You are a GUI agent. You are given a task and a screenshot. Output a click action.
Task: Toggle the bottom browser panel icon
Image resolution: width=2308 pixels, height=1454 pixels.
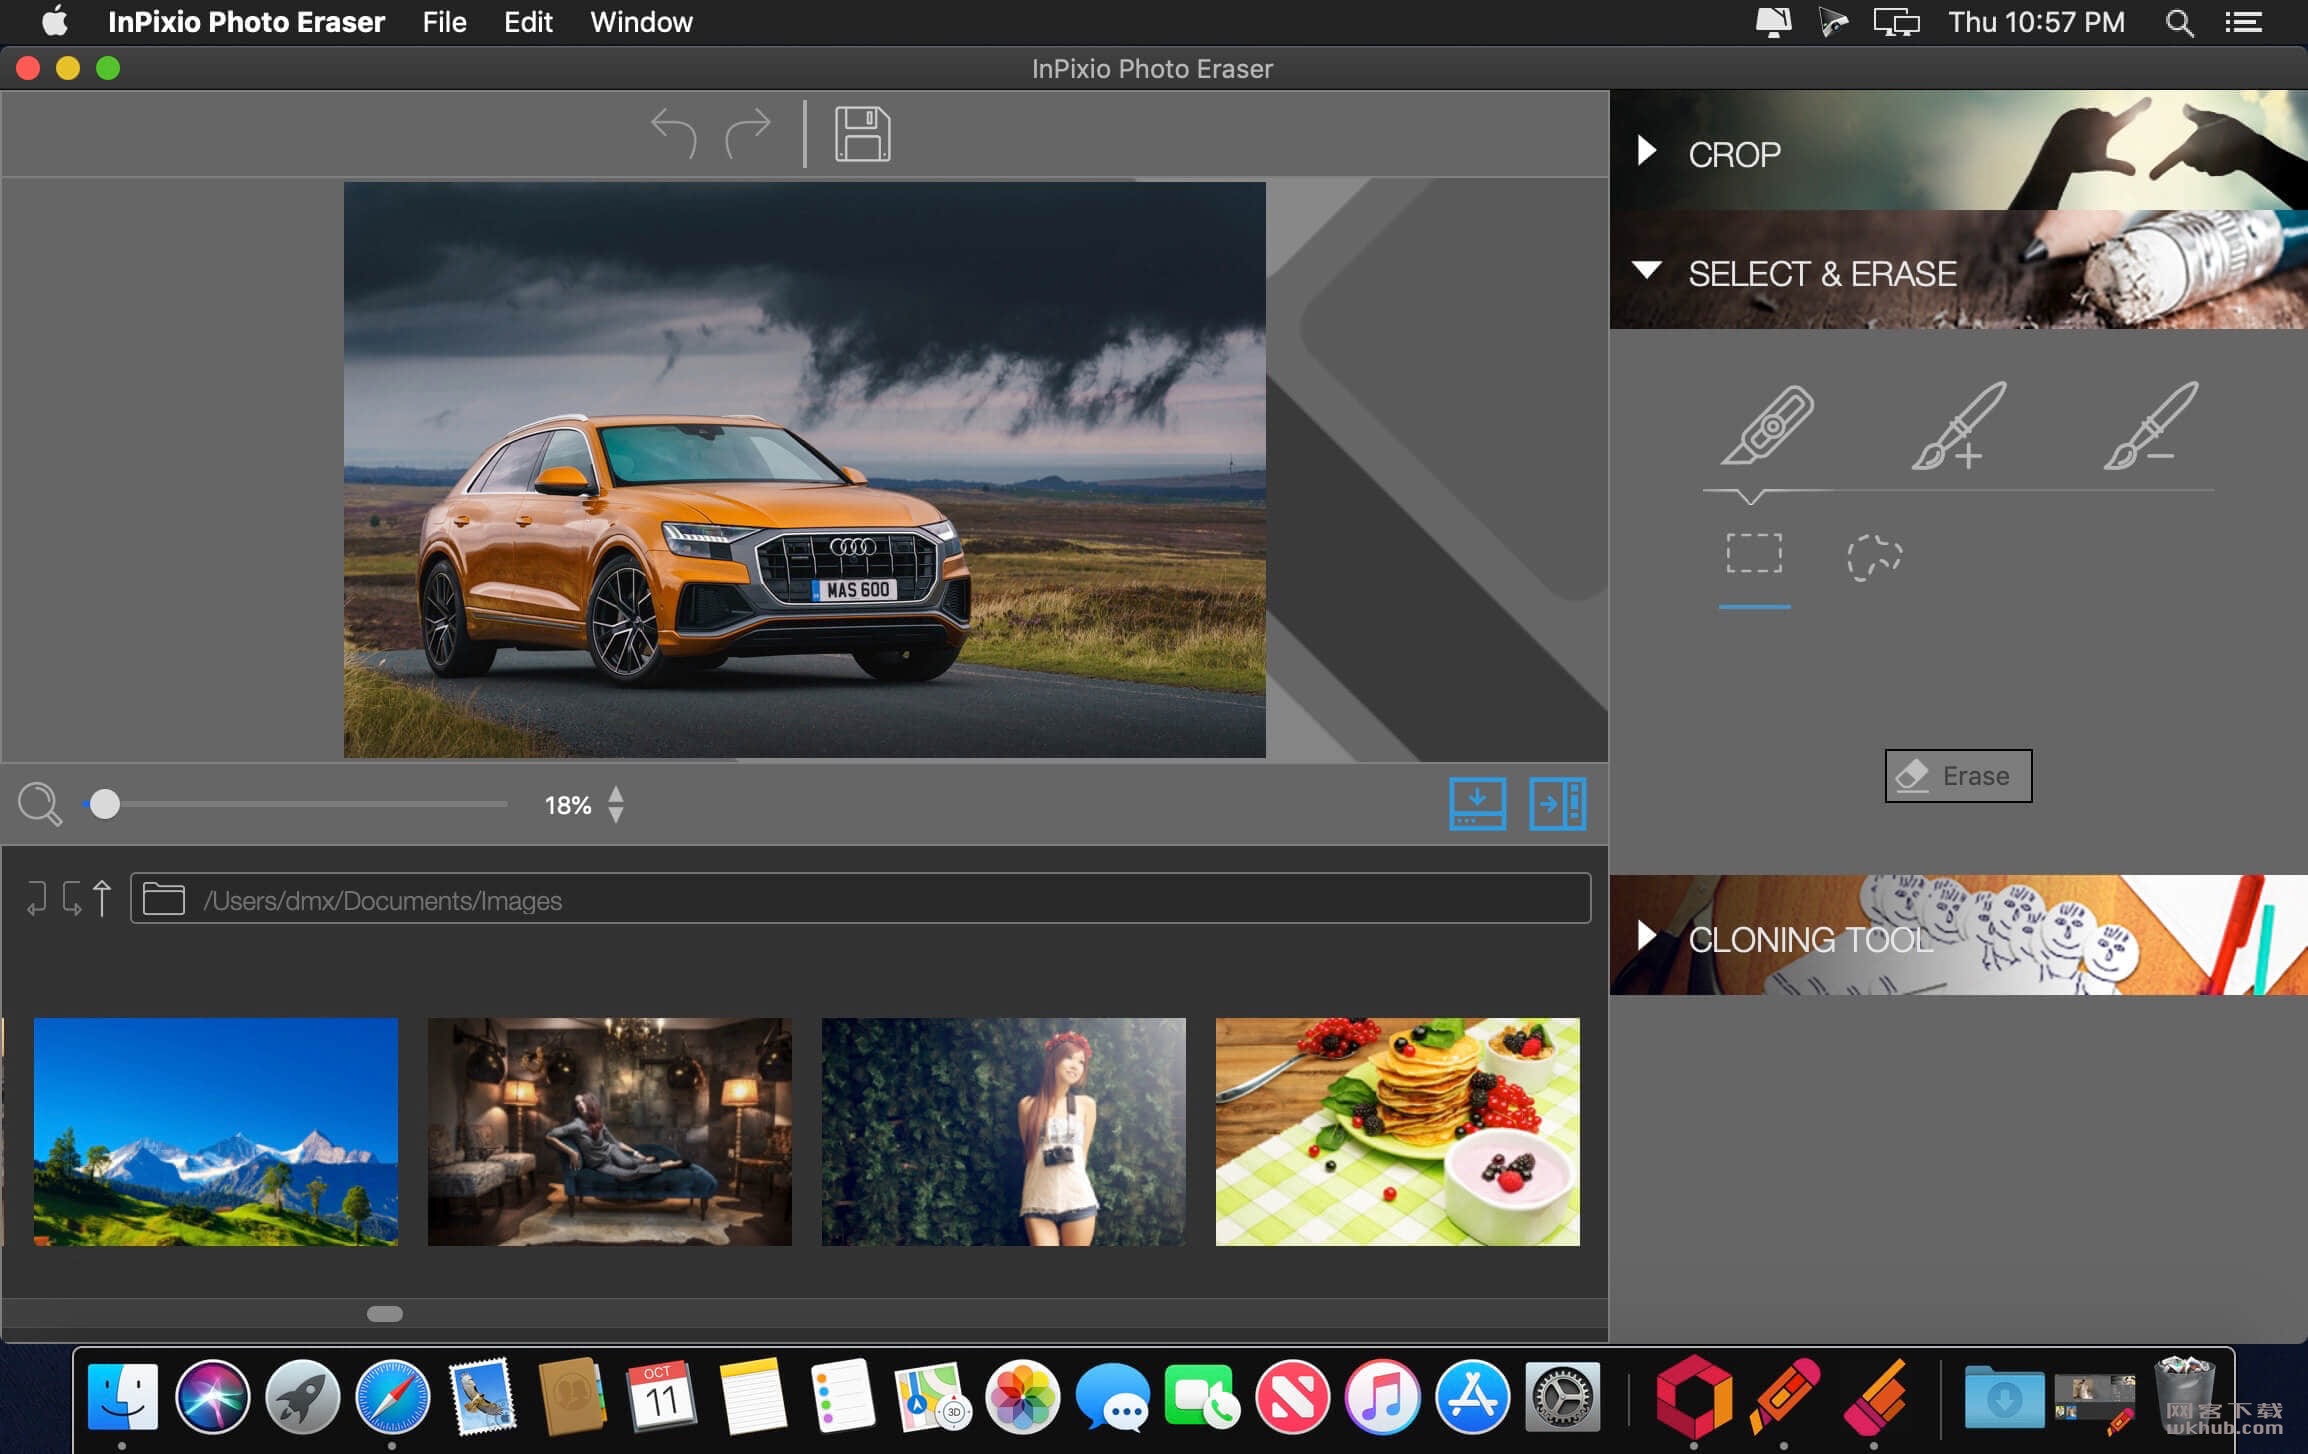1477,804
